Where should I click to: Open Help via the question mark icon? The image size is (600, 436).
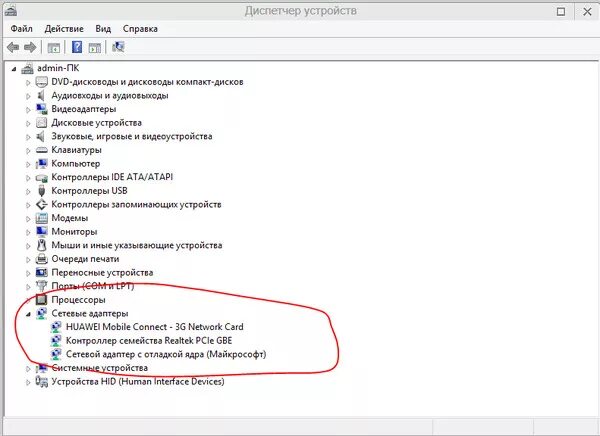77,47
